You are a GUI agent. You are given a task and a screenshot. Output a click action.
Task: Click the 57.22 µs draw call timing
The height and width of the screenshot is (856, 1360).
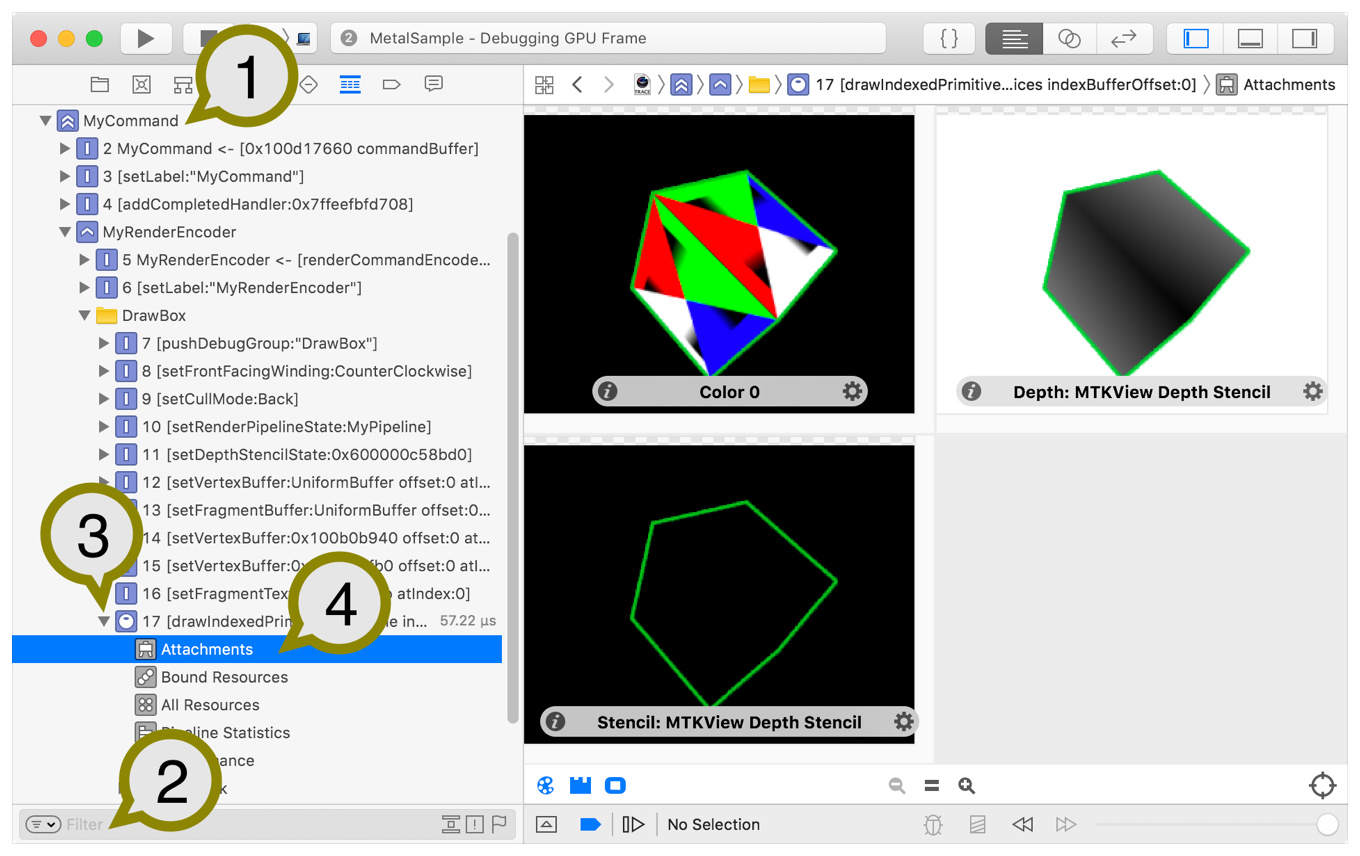tap(468, 621)
